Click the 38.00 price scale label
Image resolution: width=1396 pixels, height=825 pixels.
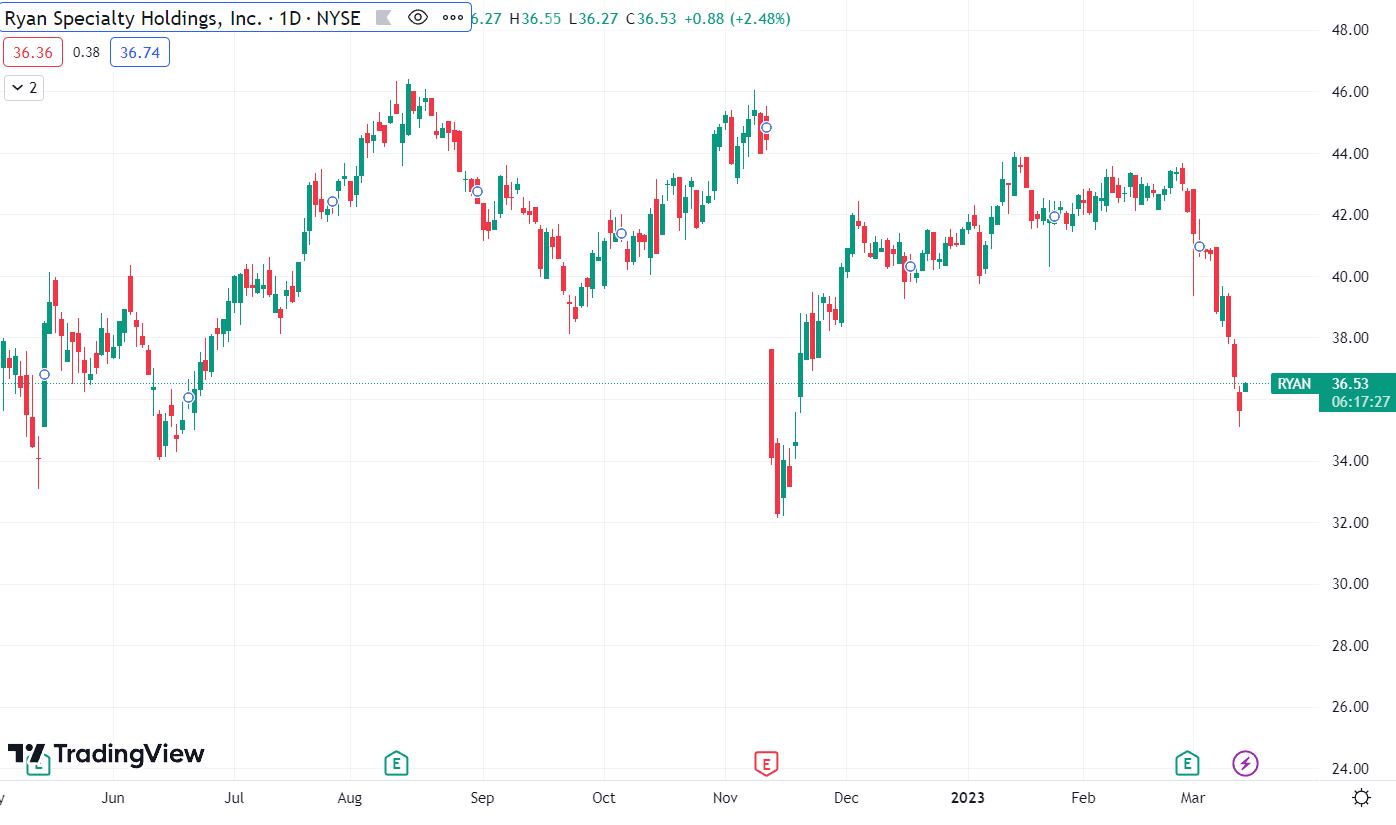click(x=1352, y=338)
